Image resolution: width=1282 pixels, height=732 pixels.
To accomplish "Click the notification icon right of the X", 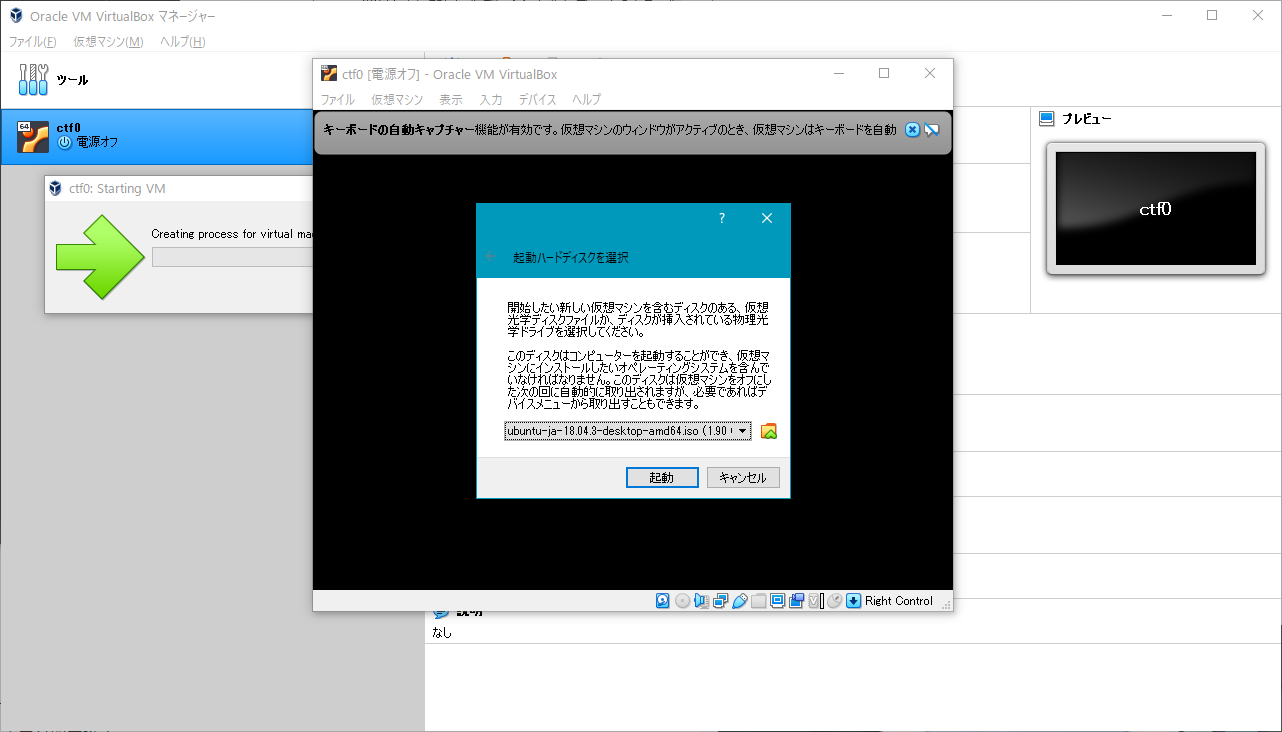I will (x=932, y=130).
